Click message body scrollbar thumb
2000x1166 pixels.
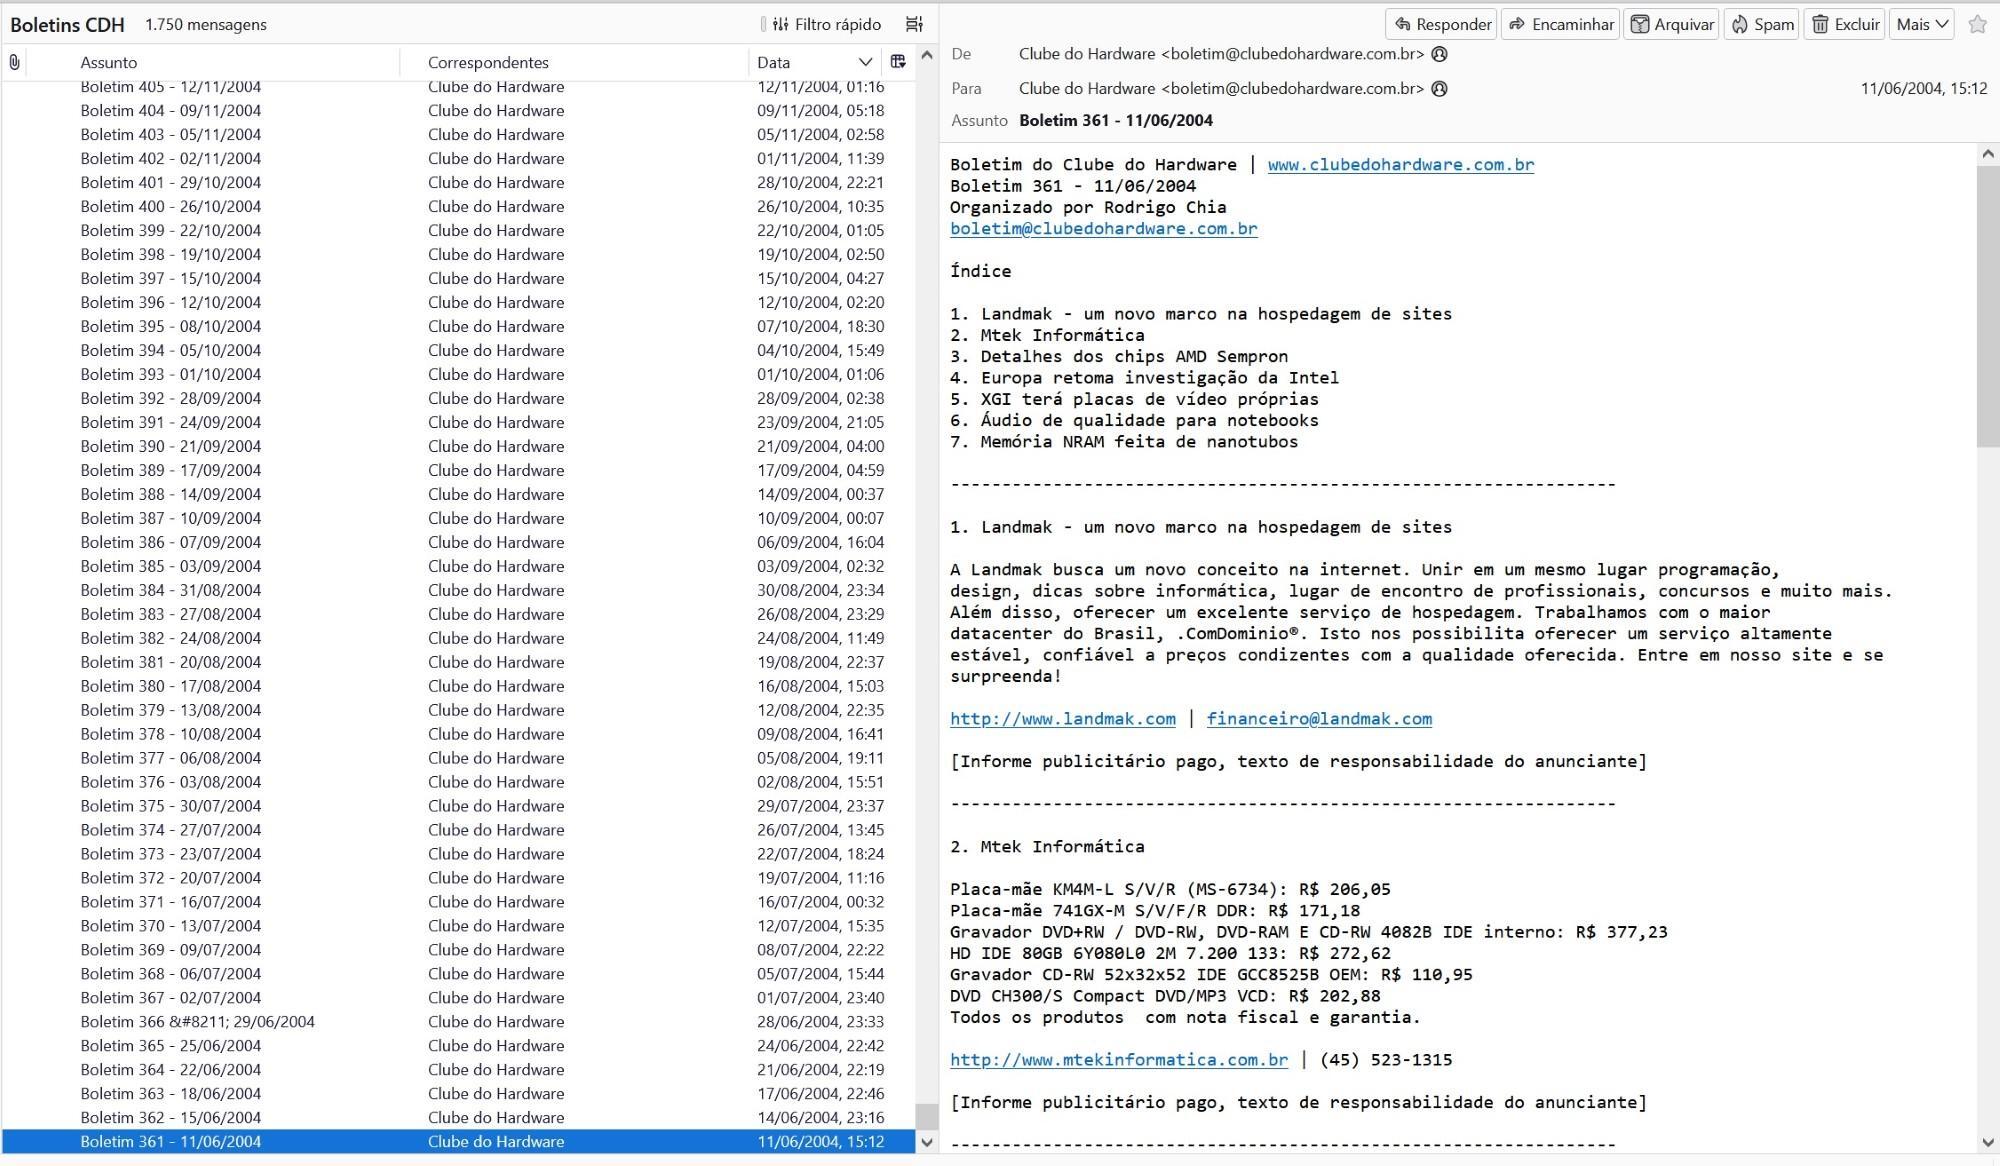pos(1987,307)
